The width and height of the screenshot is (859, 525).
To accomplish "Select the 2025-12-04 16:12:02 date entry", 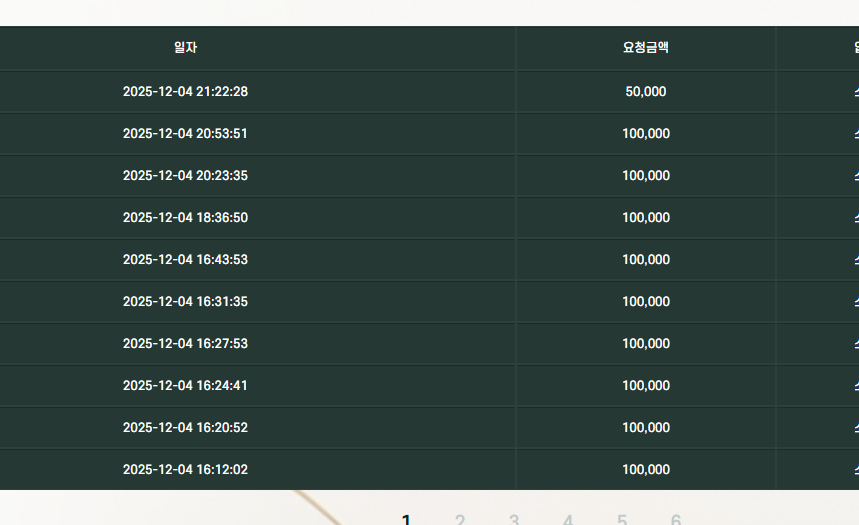I will tap(185, 470).
